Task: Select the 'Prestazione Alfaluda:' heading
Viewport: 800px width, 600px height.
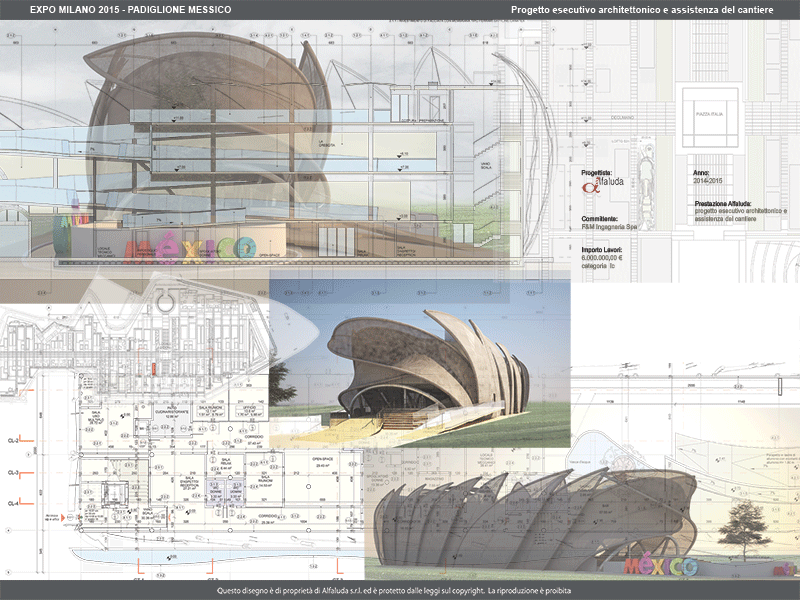Action: (723, 204)
